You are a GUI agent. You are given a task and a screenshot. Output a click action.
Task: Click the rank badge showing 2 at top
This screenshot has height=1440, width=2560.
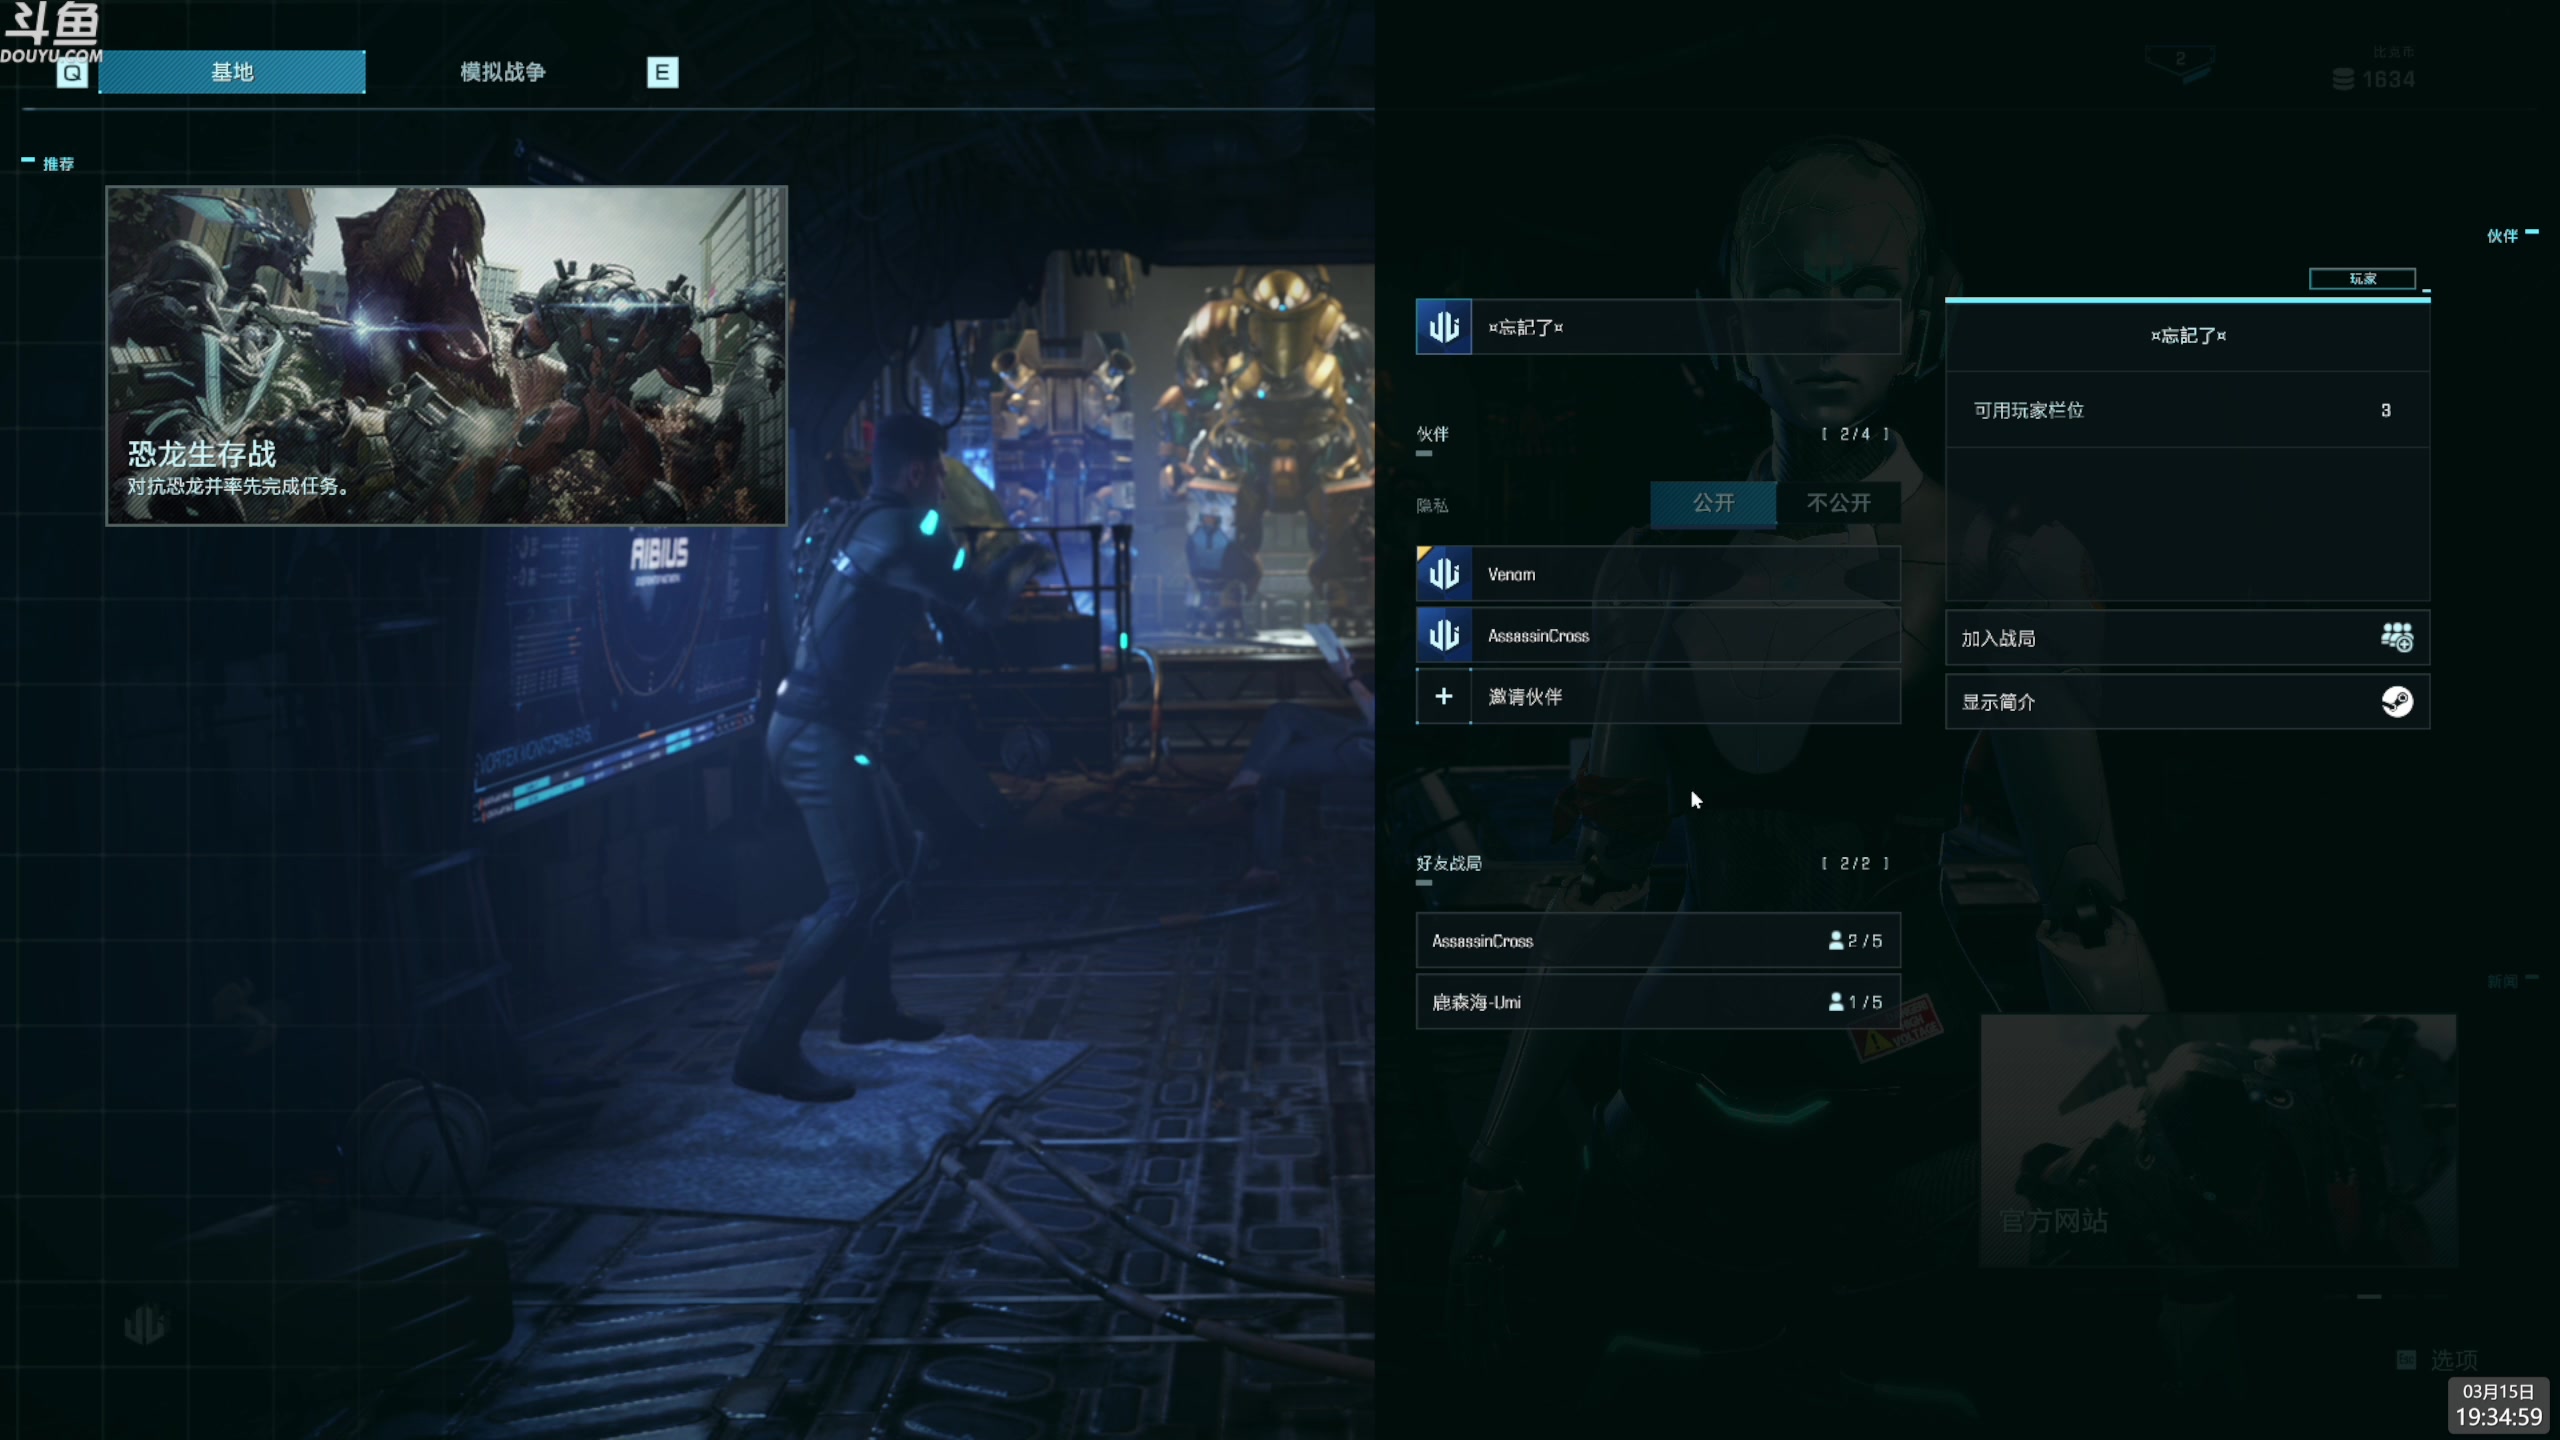2181,62
